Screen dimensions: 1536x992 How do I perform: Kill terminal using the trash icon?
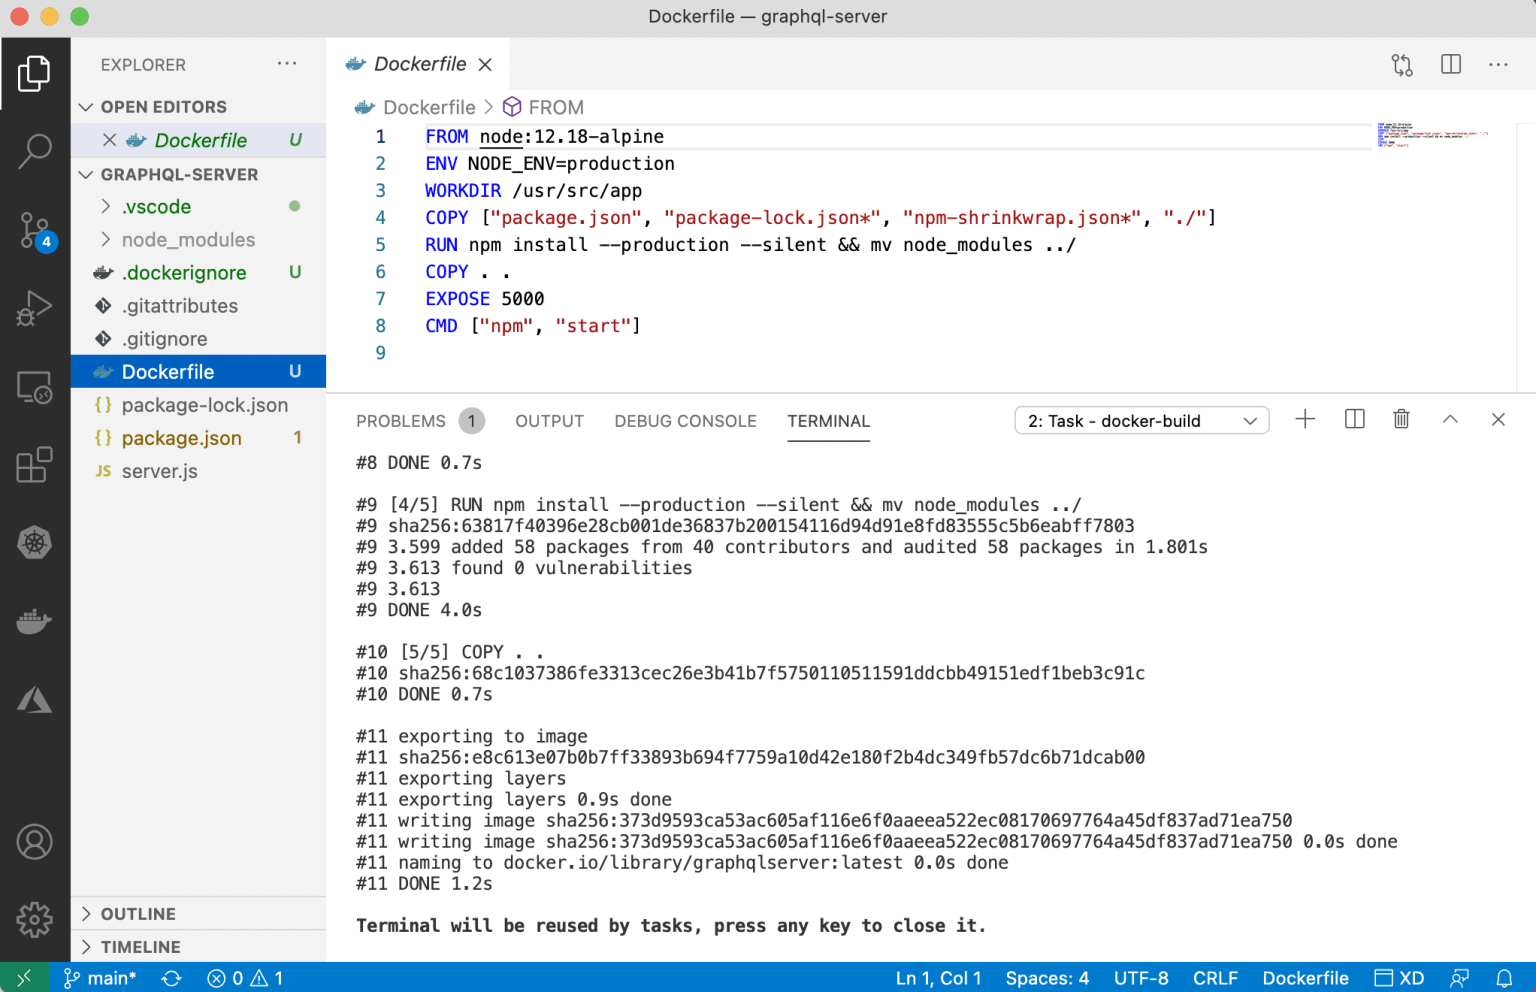(x=1401, y=420)
